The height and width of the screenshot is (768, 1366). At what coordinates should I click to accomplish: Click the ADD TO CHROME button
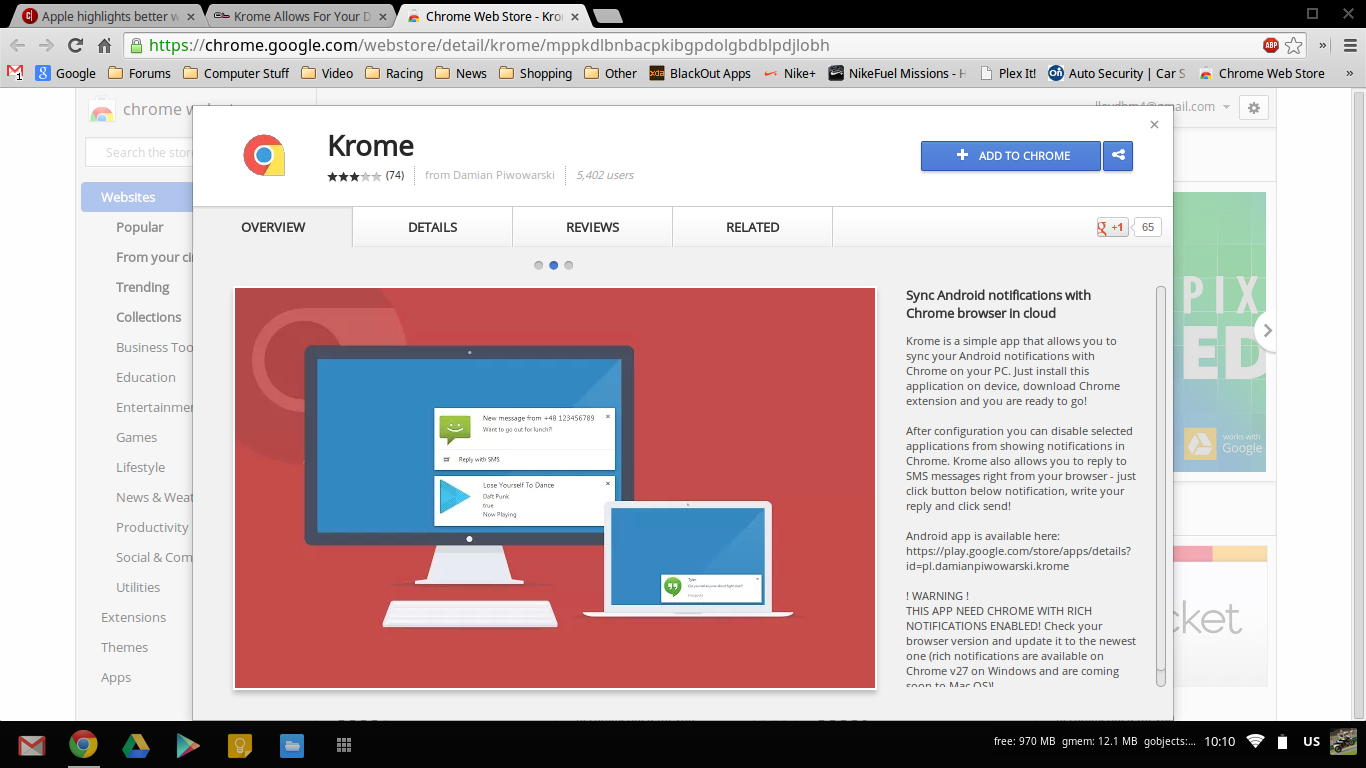click(1011, 155)
